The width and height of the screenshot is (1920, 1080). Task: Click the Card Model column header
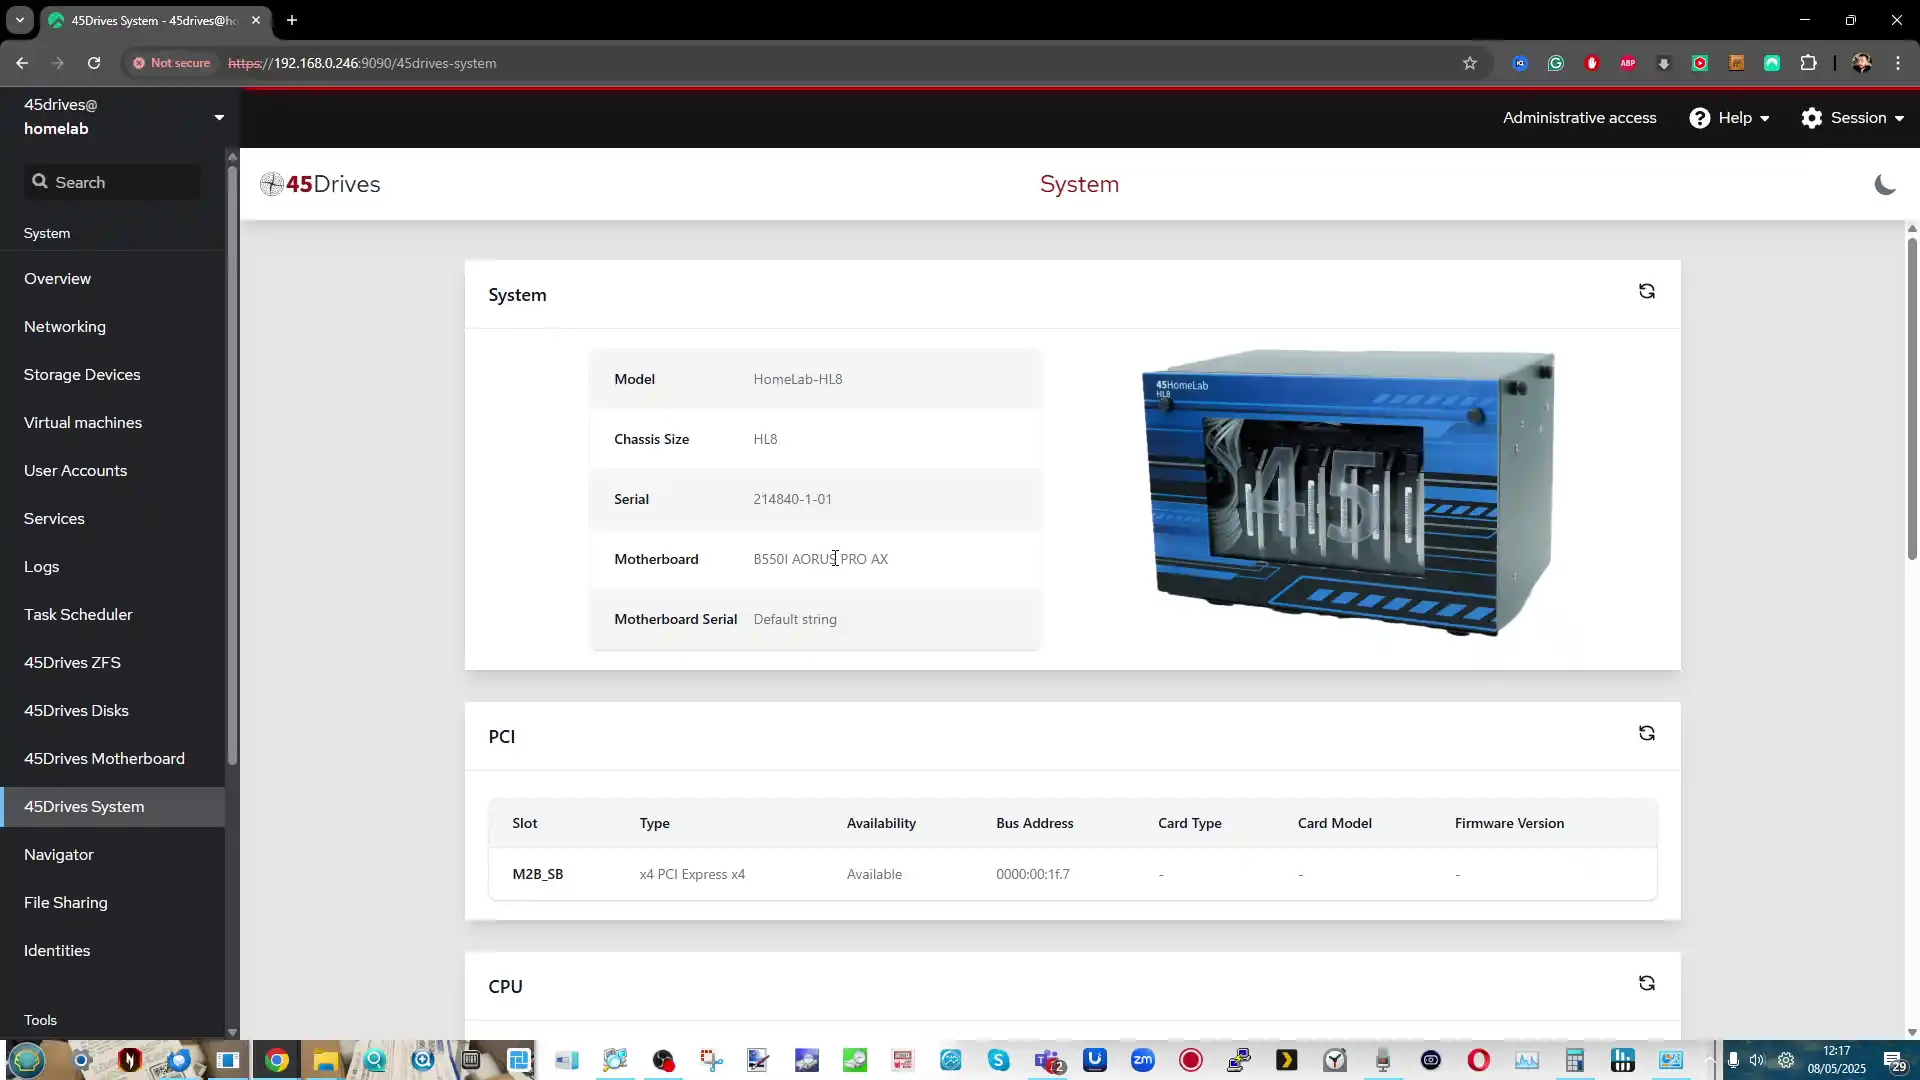point(1334,823)
